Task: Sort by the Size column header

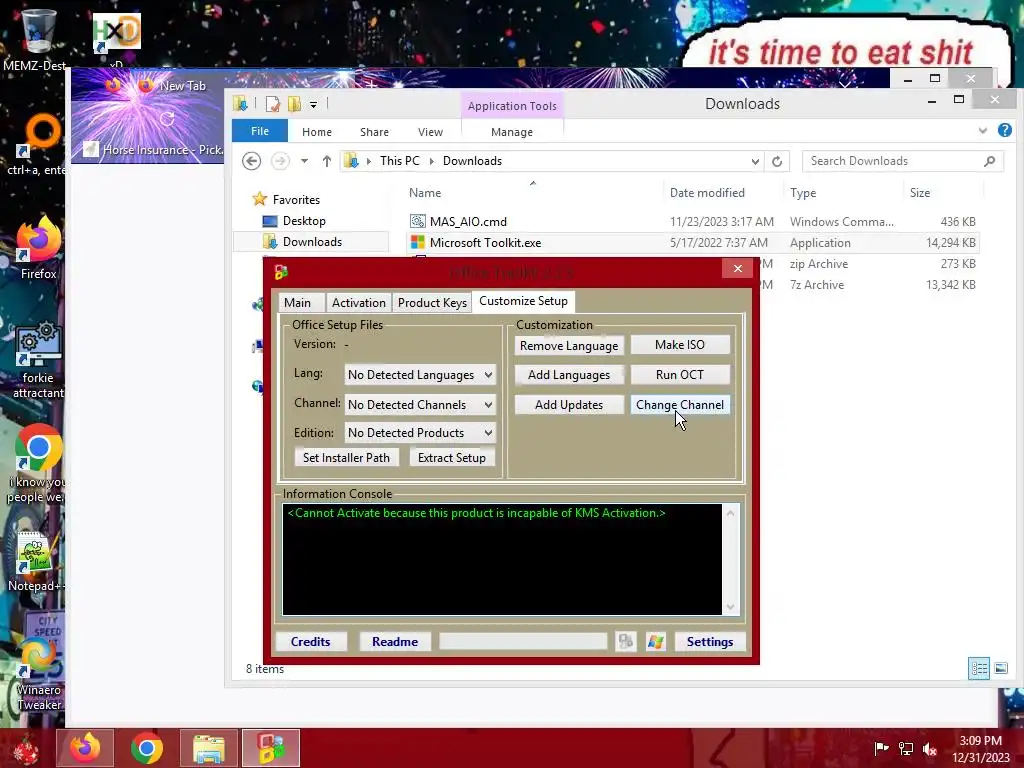Action: pyautogui.click(x=920, y=193)
